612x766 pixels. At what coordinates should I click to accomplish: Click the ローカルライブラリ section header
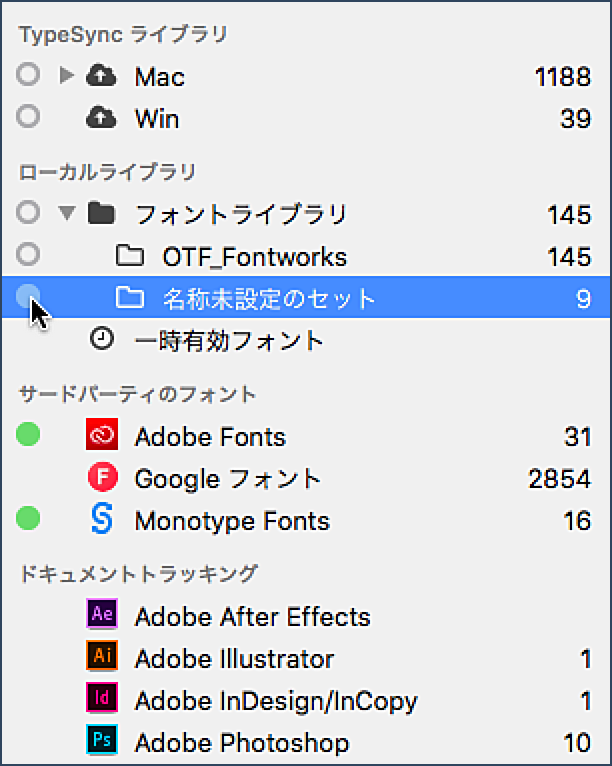pyautogui.click(x=107, y=172)
